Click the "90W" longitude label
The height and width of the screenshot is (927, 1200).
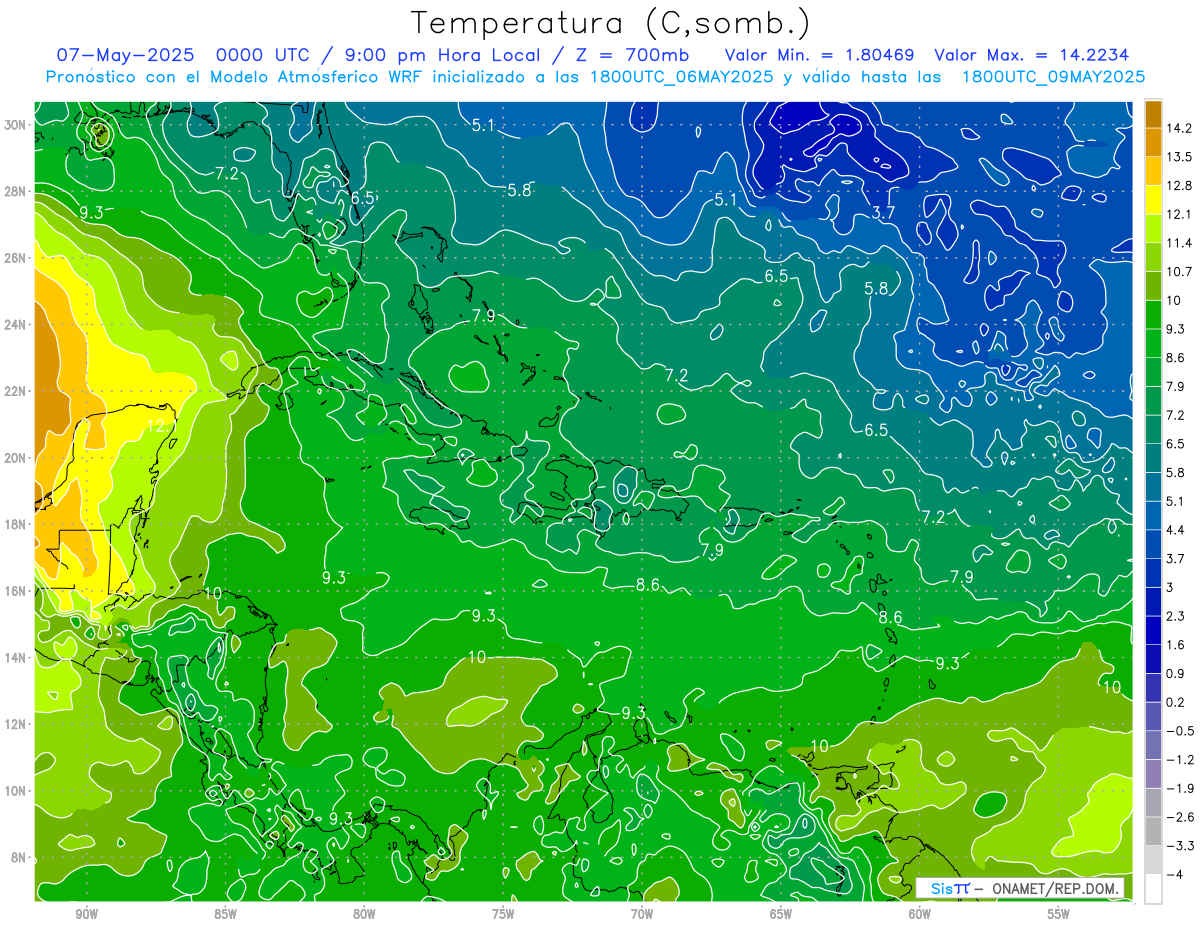[86, 914]
